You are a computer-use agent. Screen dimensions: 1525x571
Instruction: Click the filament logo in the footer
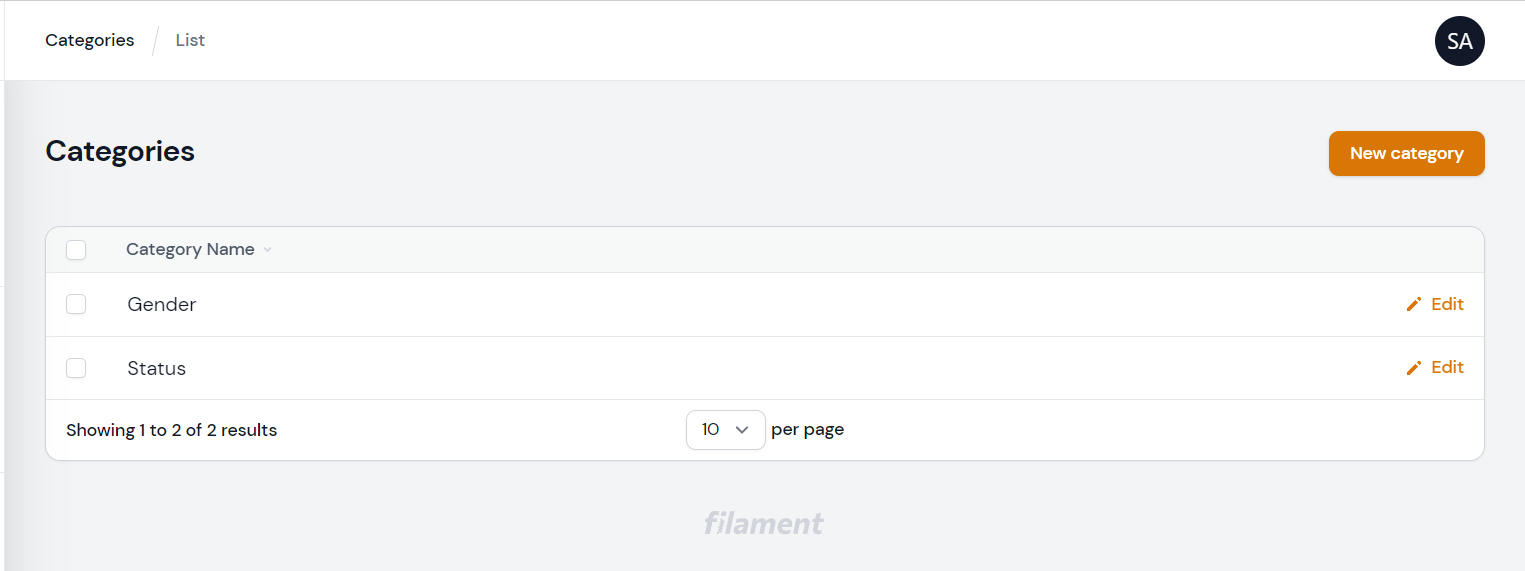click(763, 523)
